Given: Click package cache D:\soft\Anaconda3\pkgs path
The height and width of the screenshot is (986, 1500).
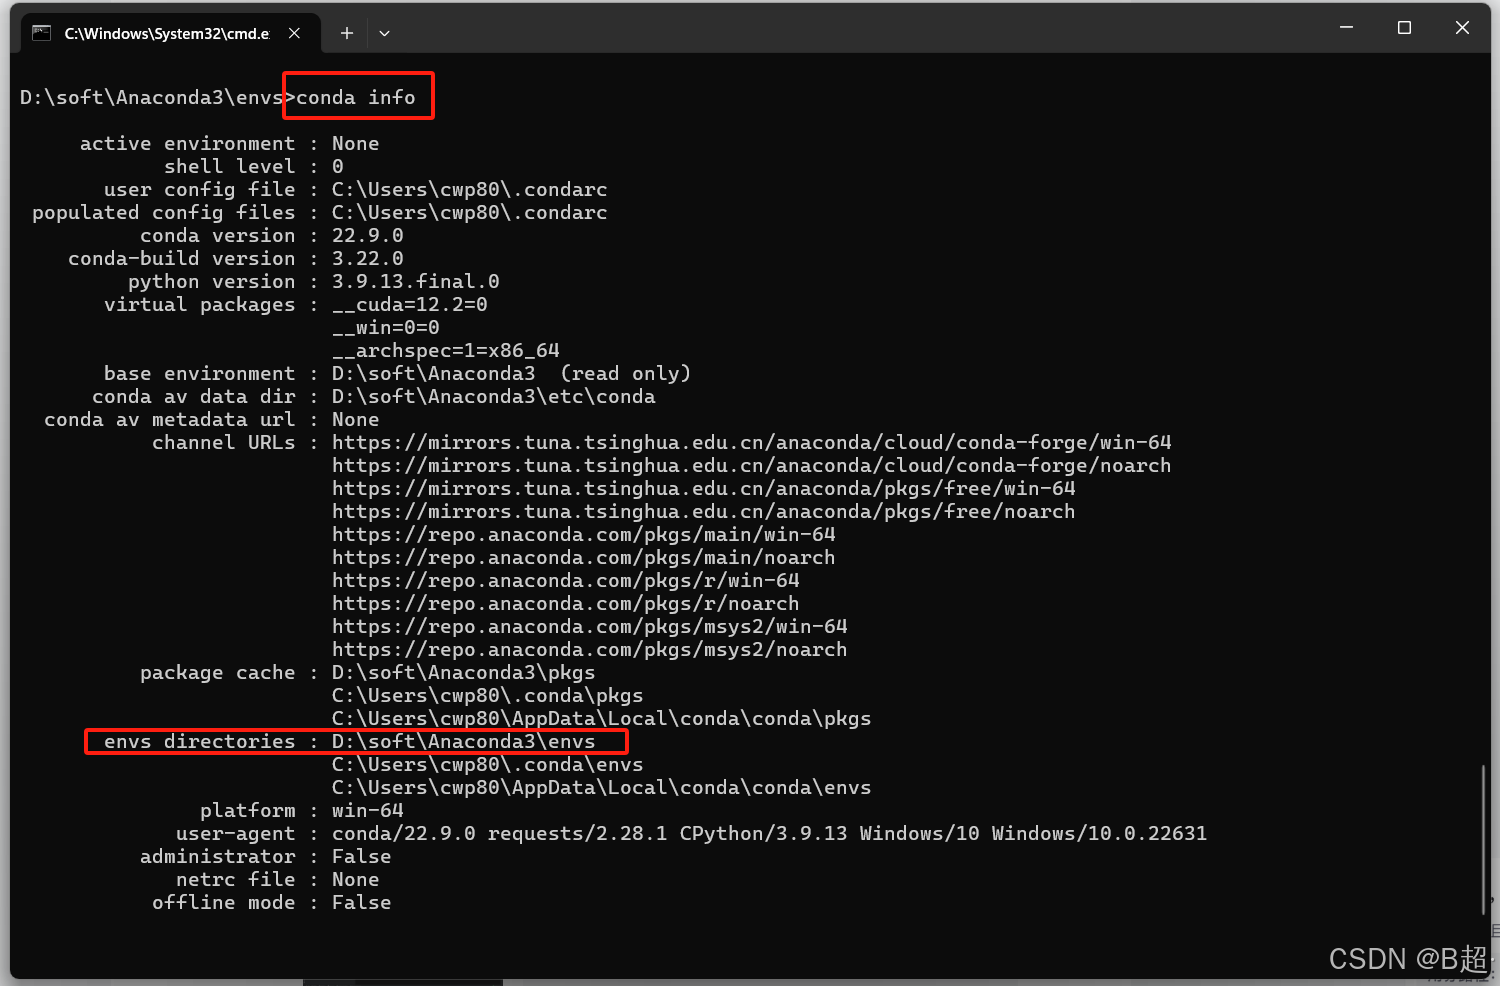Looking at the screenshot, I should click(464, 672).
